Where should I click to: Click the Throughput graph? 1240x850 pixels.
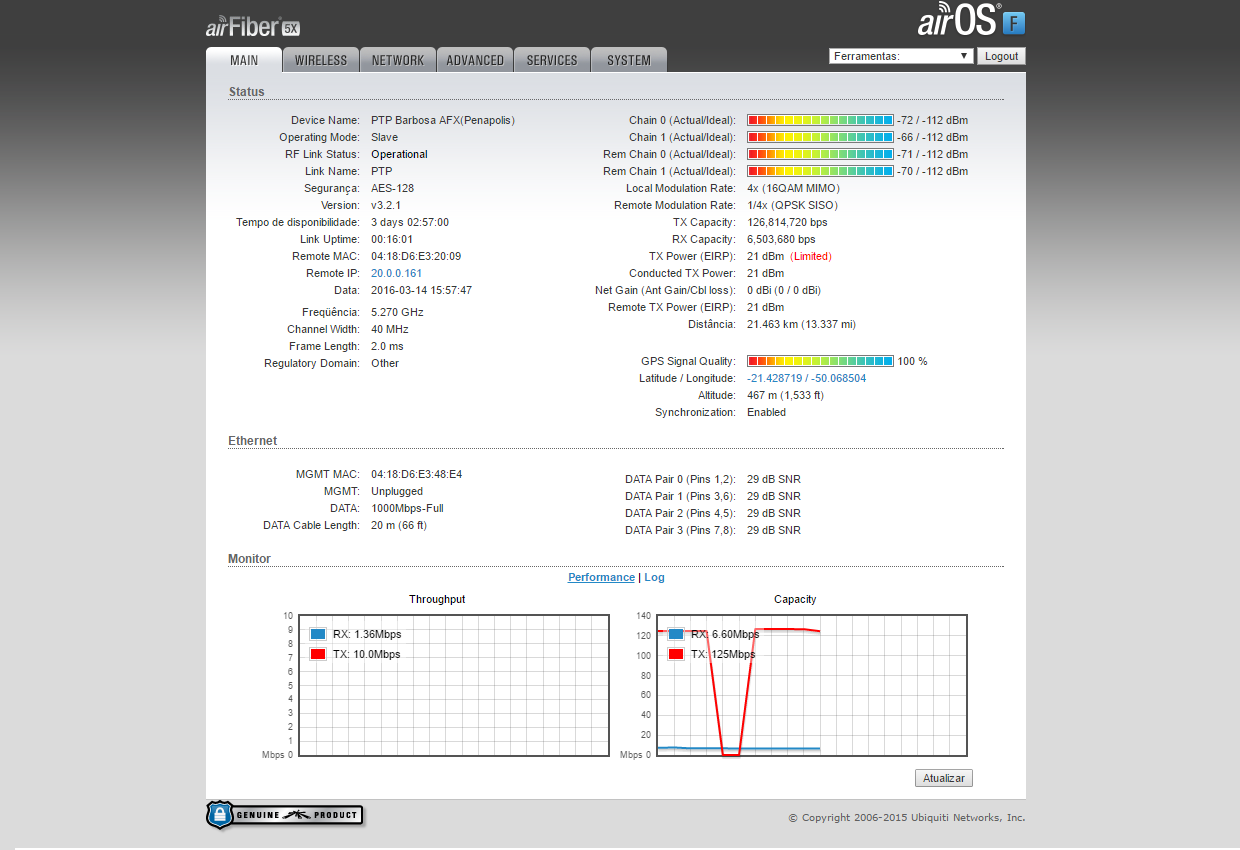pyautogui.click(x=454, y=685)
